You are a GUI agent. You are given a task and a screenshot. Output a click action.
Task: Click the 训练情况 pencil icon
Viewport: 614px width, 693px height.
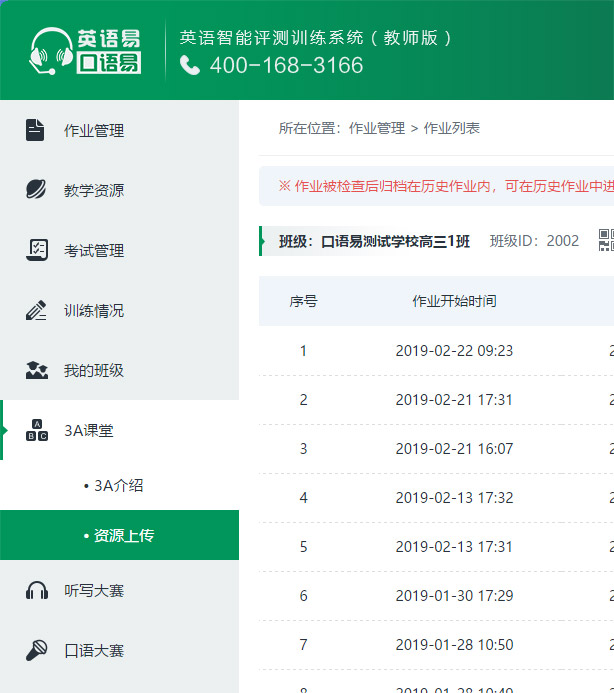pyautogui.click(x=36, y=310)
